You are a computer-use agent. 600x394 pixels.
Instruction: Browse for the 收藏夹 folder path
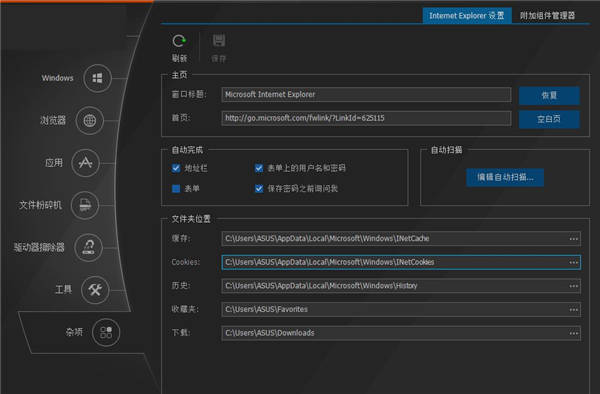(x=573, y=309)
